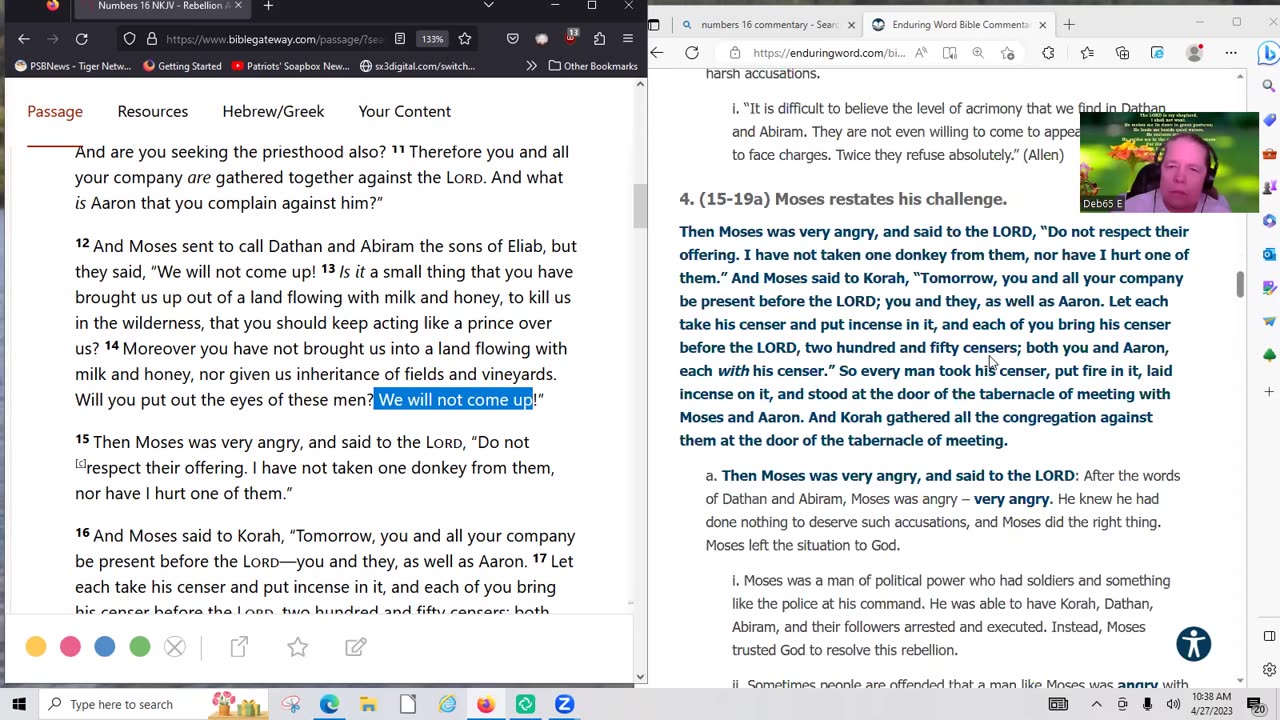This screenshot has height=720, width=1280.
Task: Click the Save to Pocket icon
Action: pos(513,39)
